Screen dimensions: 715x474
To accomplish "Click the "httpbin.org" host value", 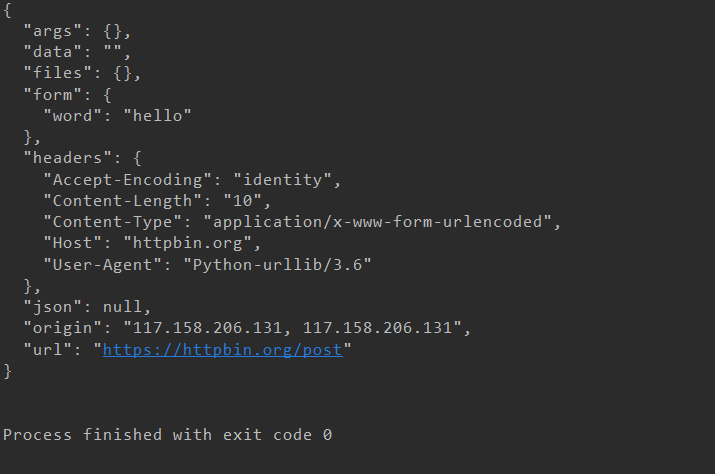I will (x=188, y=243).
